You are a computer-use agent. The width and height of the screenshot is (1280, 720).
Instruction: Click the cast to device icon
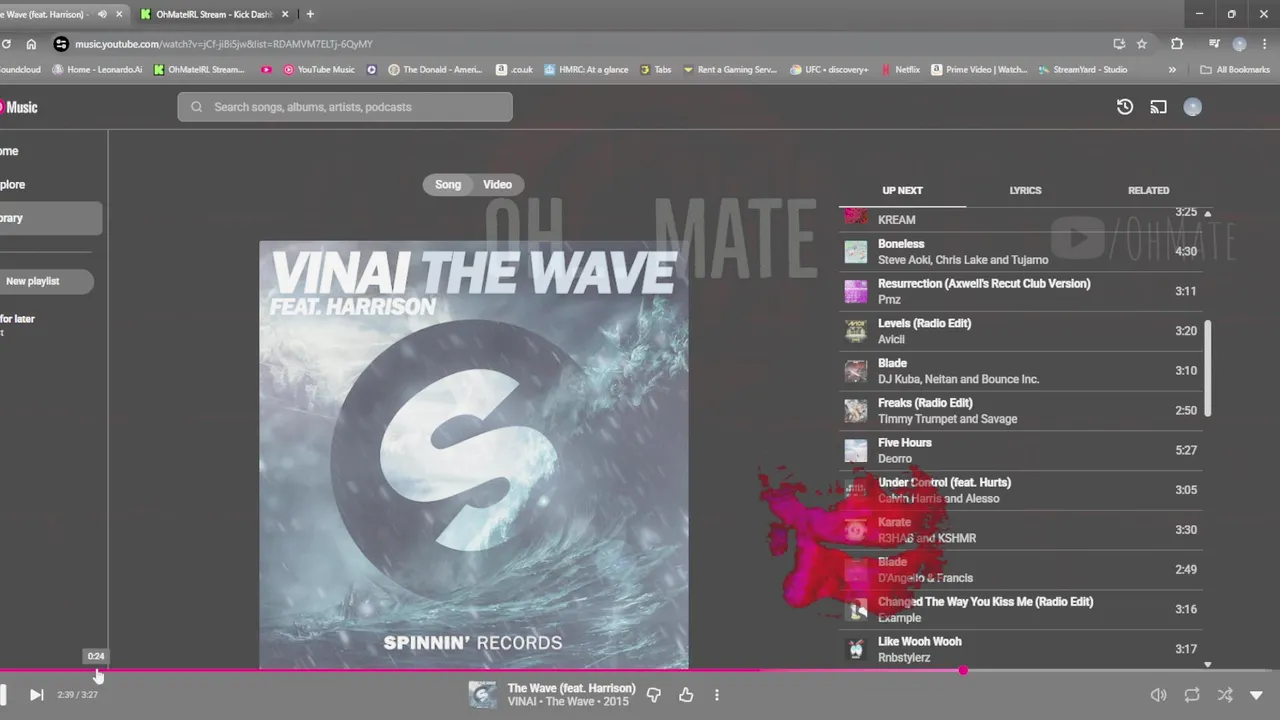point(1158,107)
